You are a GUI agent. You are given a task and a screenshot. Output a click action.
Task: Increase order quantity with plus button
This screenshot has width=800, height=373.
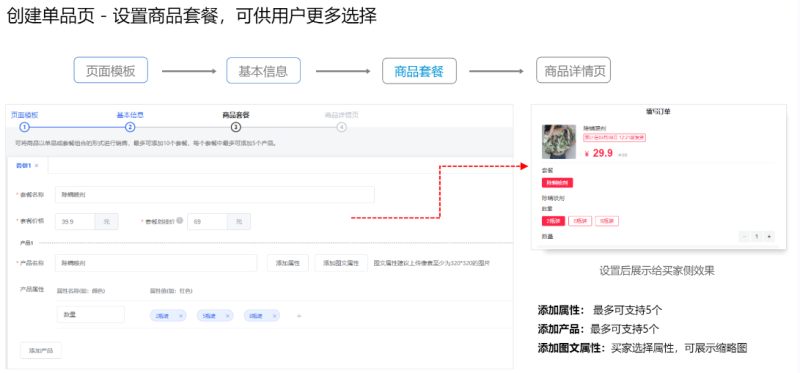(x=769, y=236)
